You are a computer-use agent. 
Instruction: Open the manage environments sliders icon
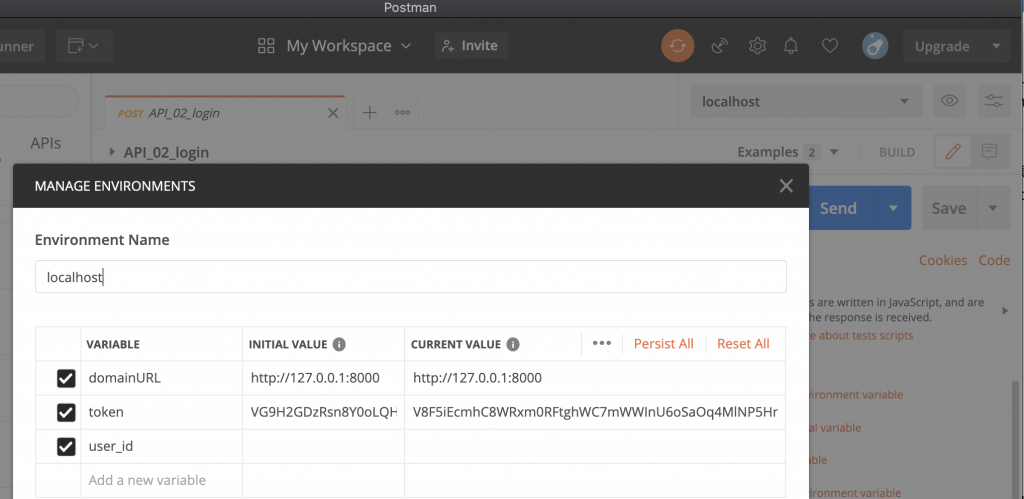[994, 101]
